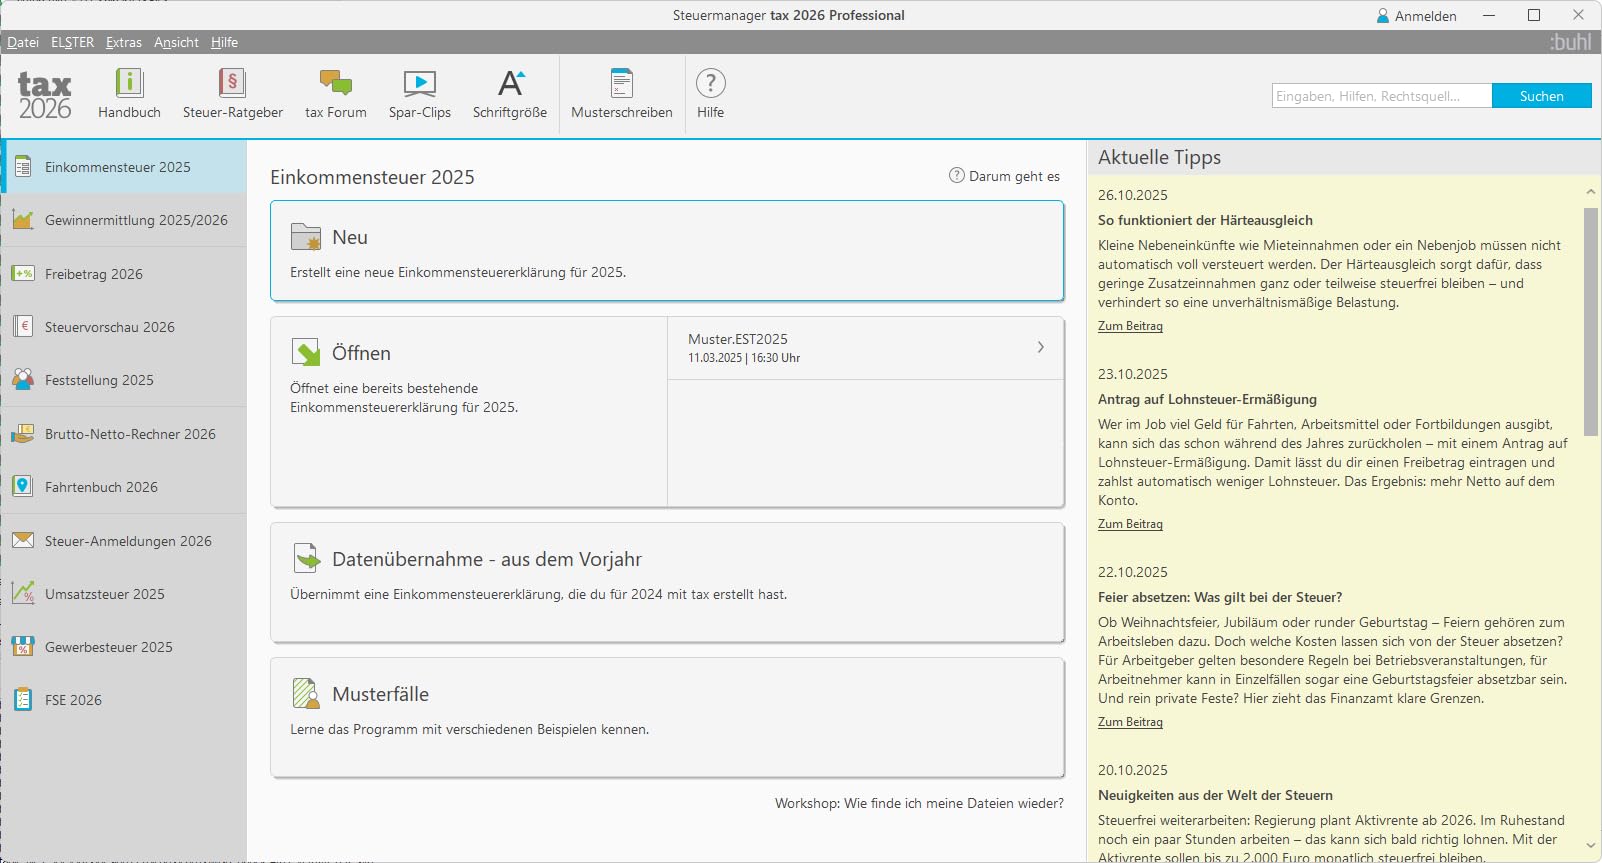The image size is (1602, 863).
Task: Click tip heading Antrag auf Lohnsteuer-Ermäßigung
Action: 1207,399
